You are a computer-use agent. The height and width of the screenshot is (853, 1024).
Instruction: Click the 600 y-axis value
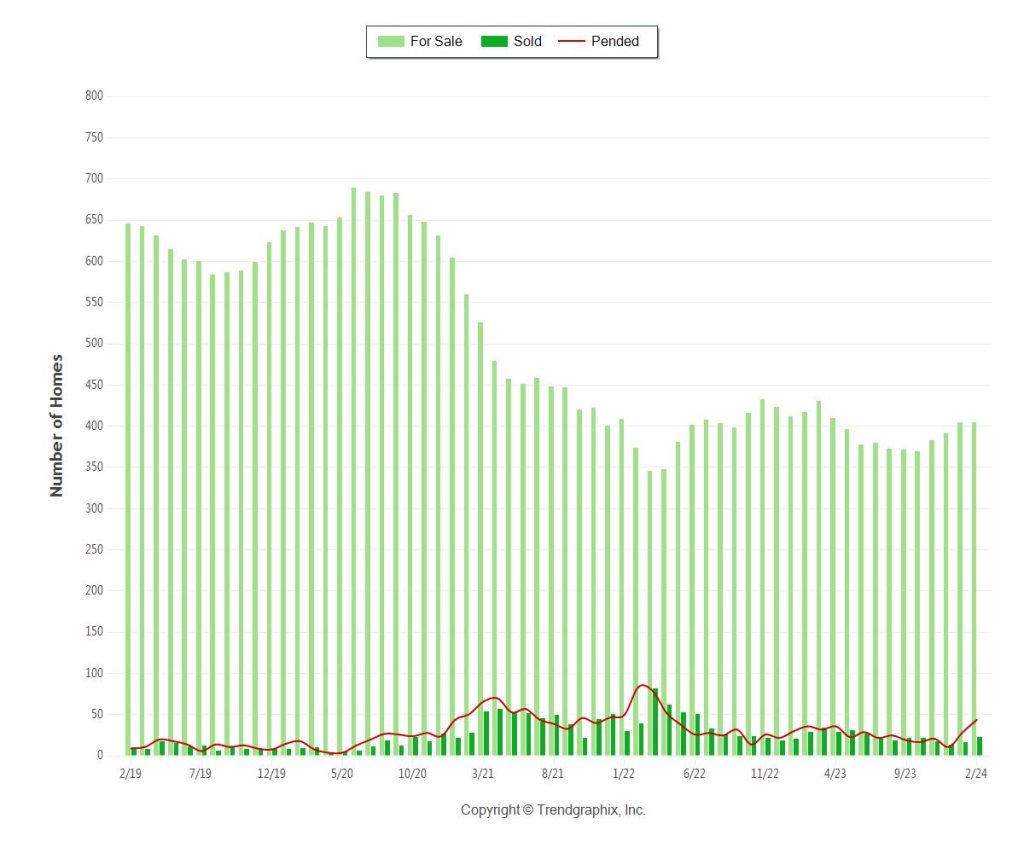click(x=94, y=261)
